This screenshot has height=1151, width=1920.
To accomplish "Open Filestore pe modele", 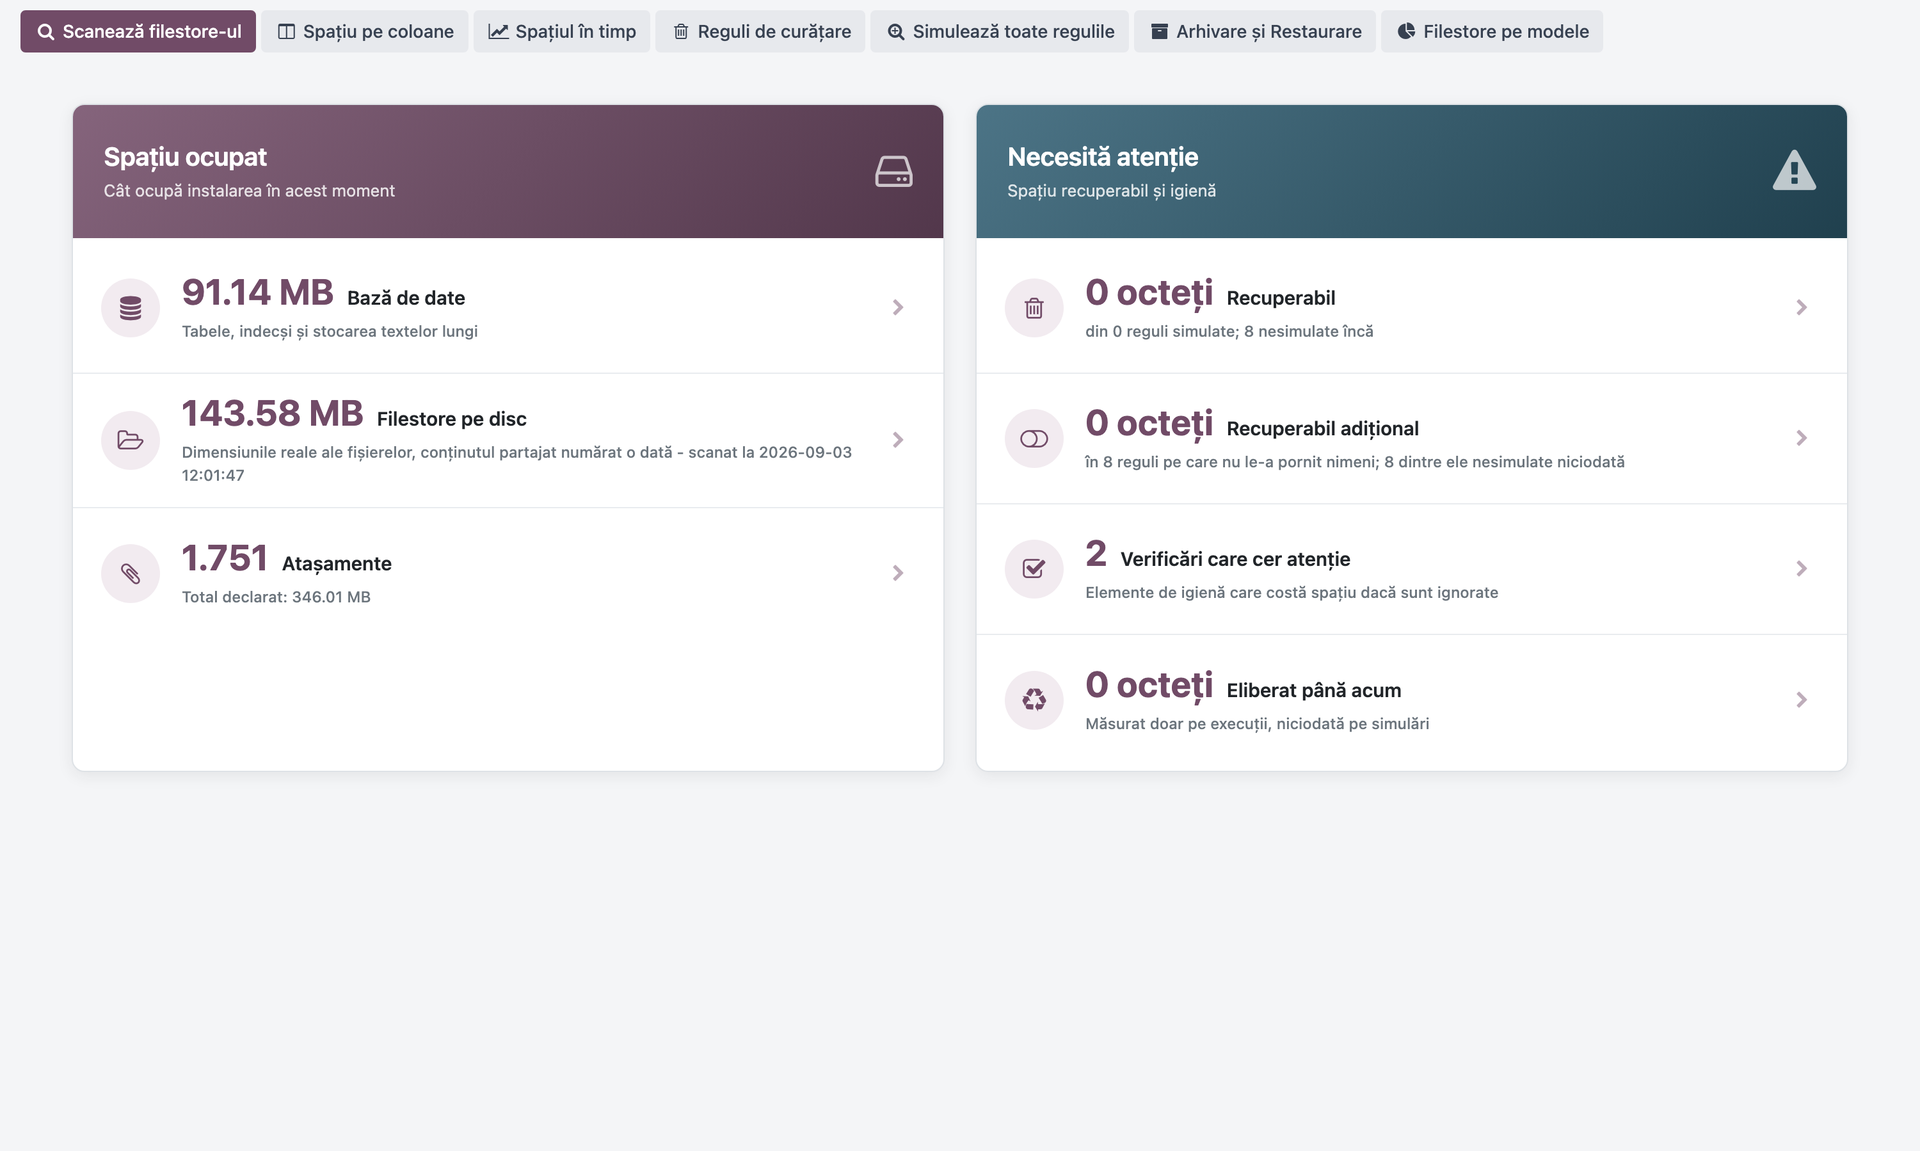I will tap(1492, 31).
